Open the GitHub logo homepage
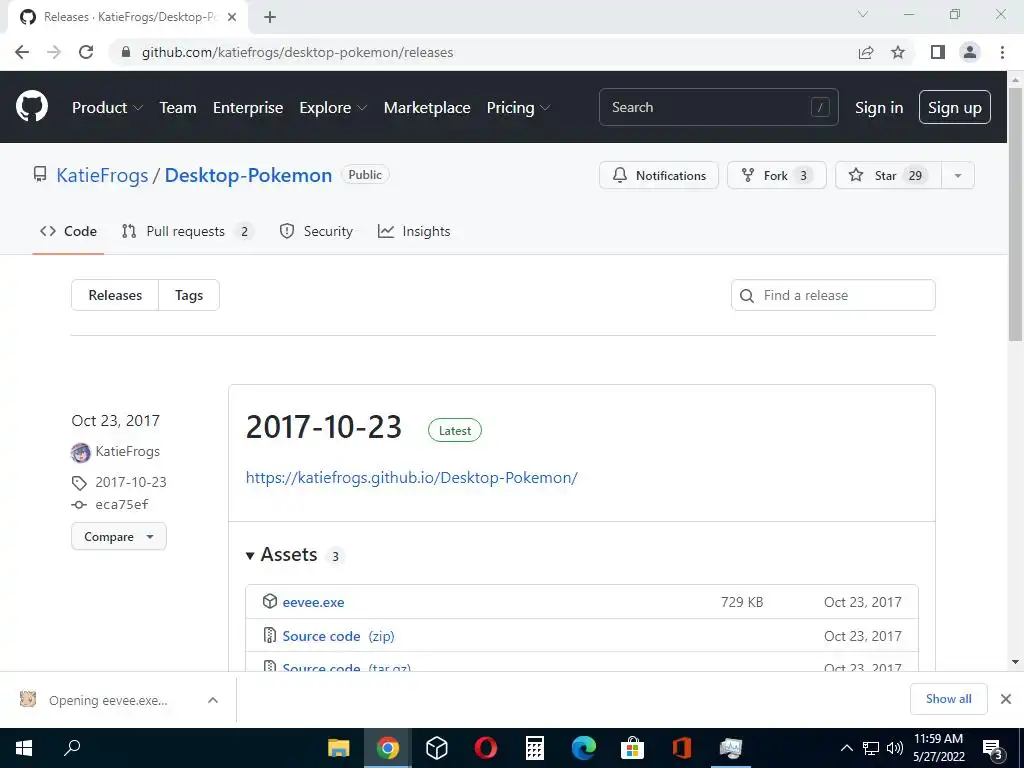This screenshot has width=1024, height=768. (x=32, y=107)
